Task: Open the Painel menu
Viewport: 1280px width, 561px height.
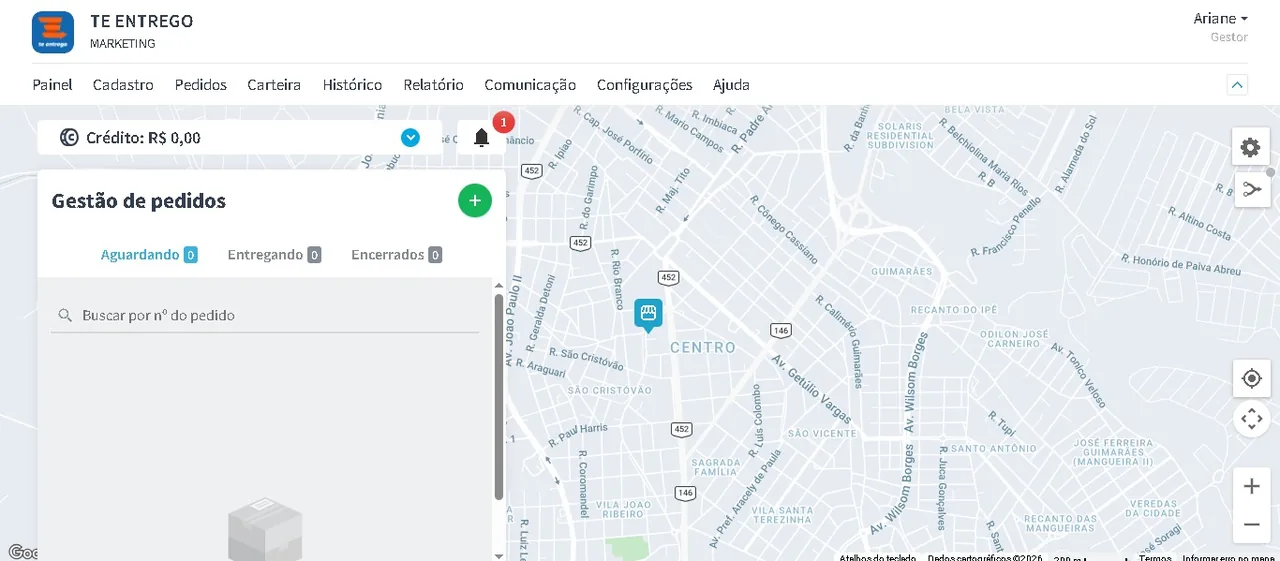Action: 52,85
